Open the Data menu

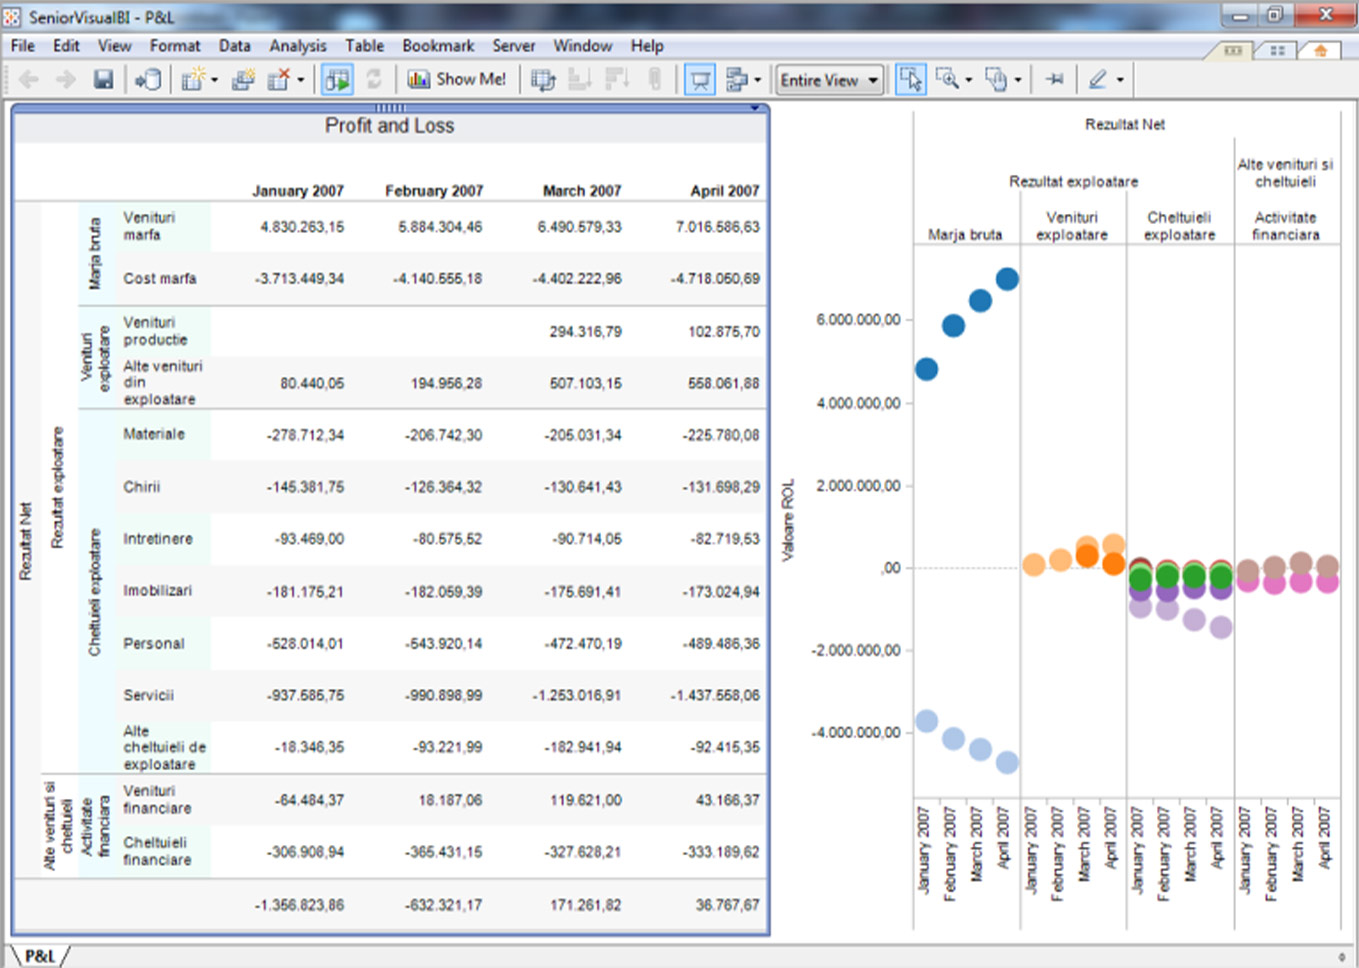coord(235,46)
